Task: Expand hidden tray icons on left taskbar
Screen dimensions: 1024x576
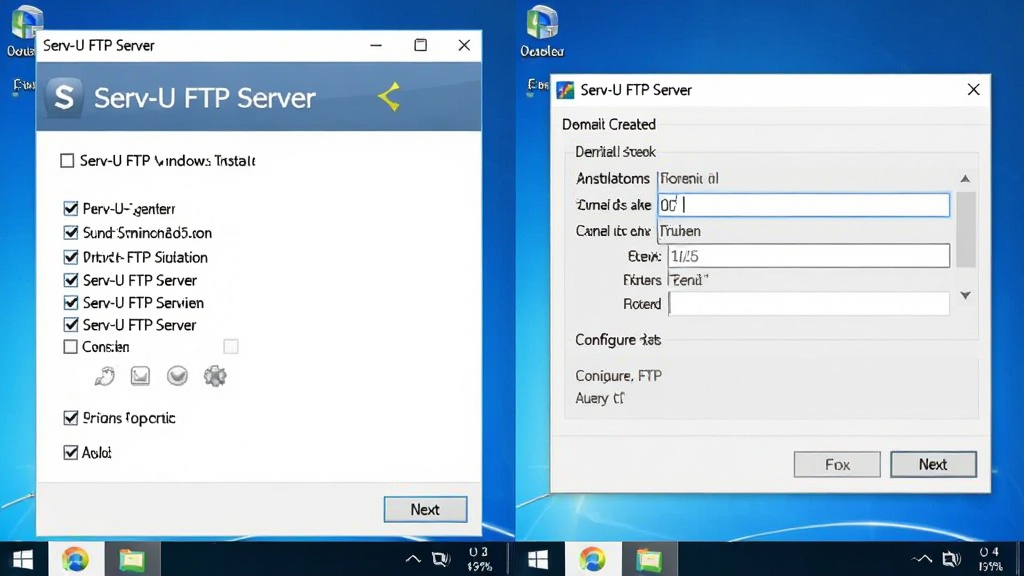Action: pyautogui.click(x=413, y=559)
